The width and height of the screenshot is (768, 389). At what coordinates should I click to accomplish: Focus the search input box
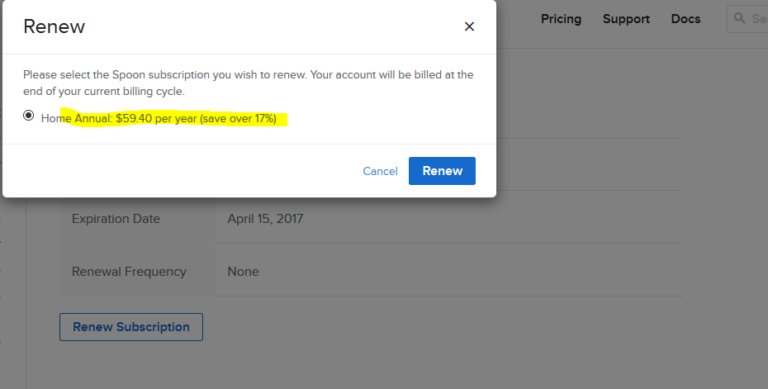coord(747,19)
